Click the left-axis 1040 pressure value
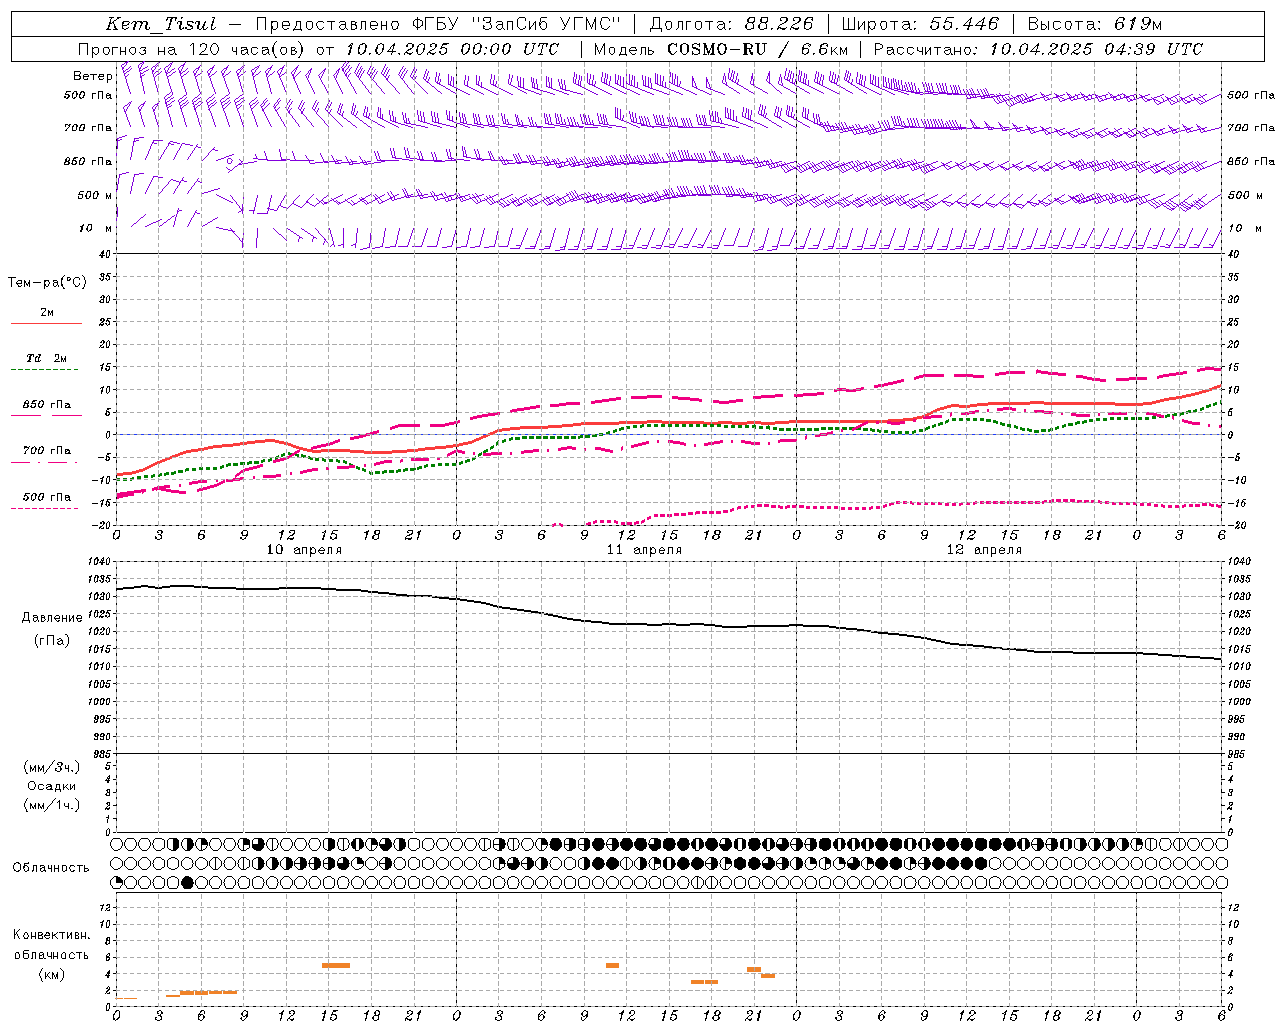This screenshot has width=1280, height=1024. [x=99, y=562]
